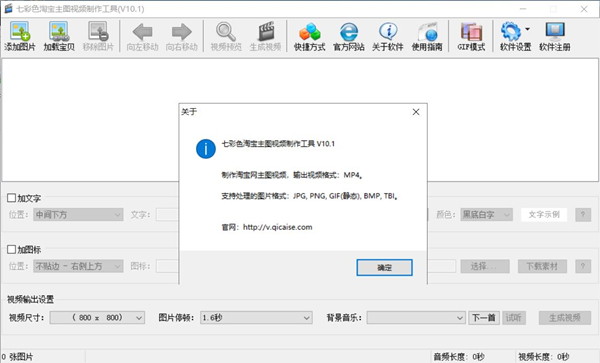600x363 pixels.
Task: Click the 试听 listen preview button
Action: pos(514,317)
